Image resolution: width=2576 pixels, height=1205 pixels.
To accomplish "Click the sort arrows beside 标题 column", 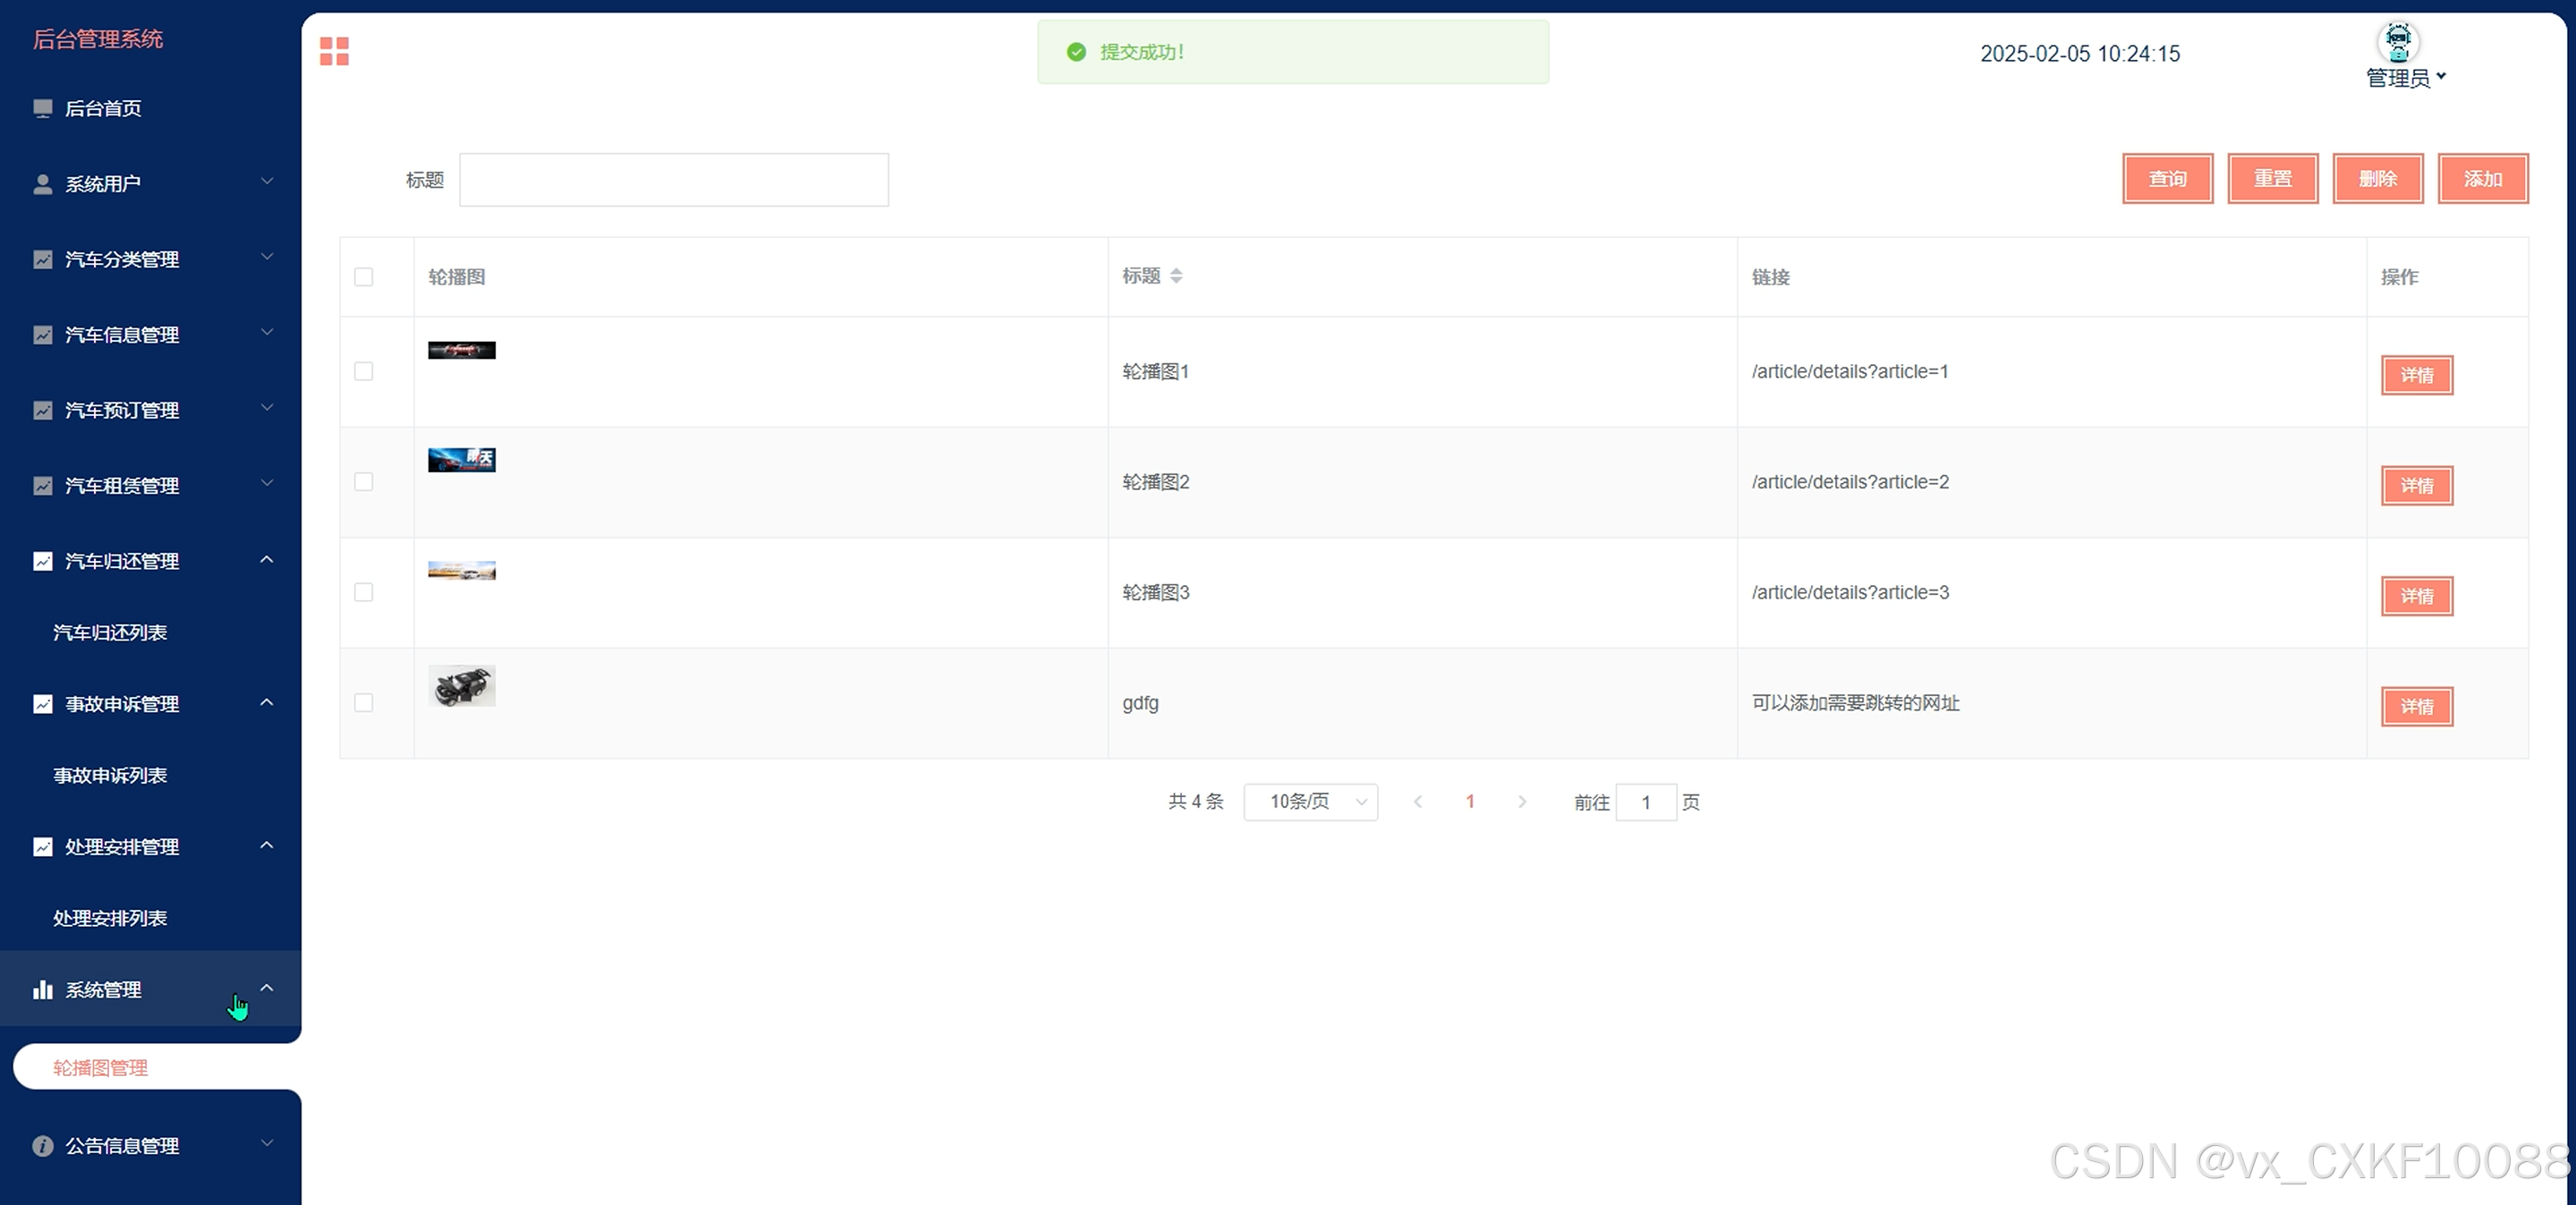I will 1176,276.
